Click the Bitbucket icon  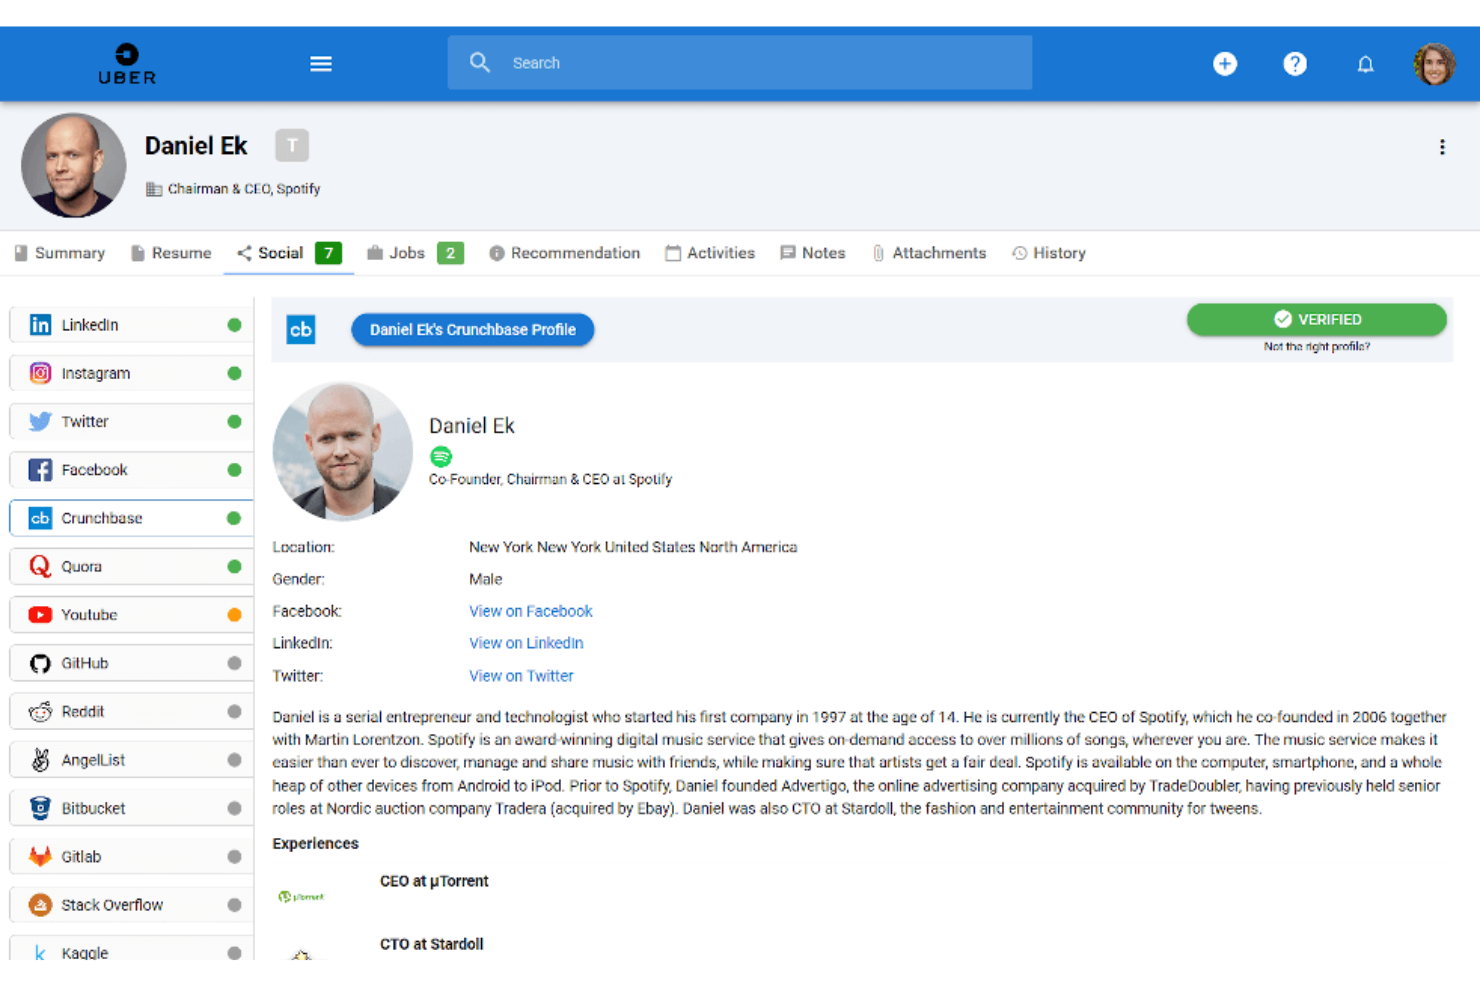pos(40,808)
